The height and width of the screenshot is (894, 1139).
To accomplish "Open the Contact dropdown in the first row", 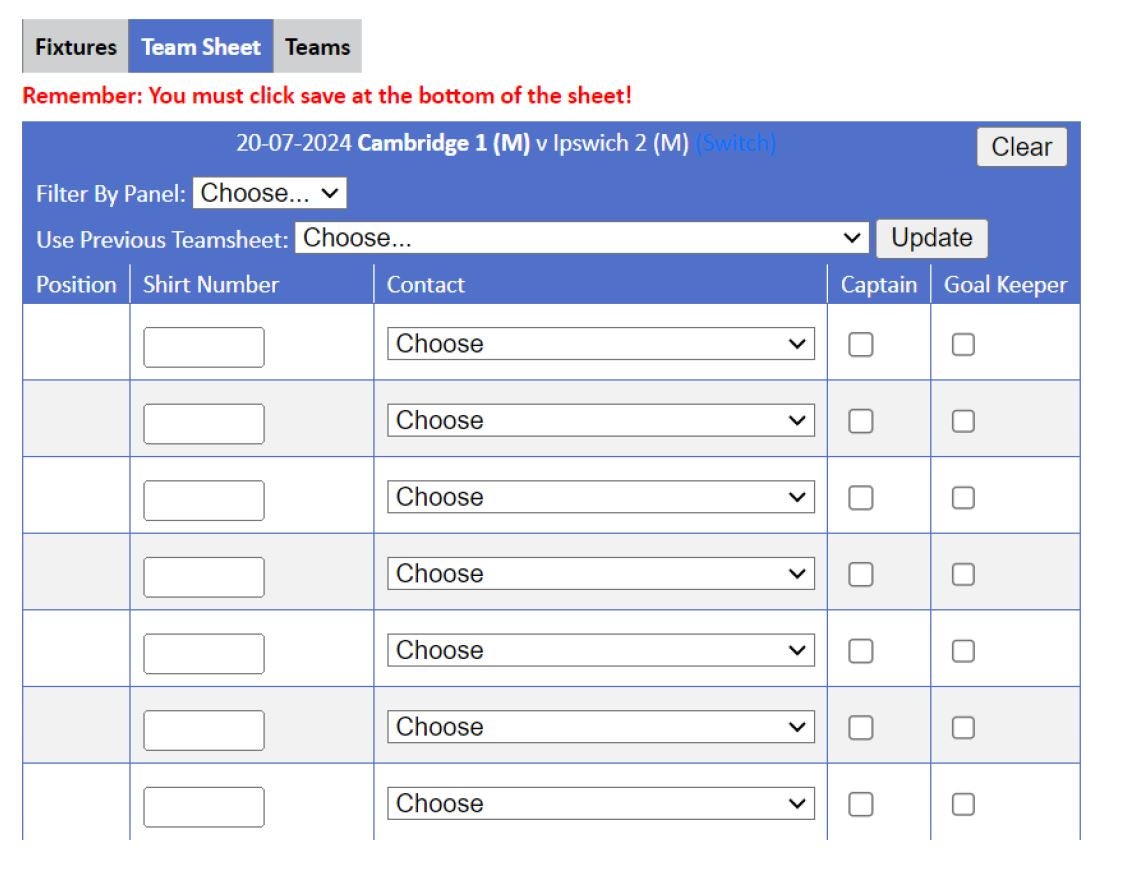I will (600, 344).
